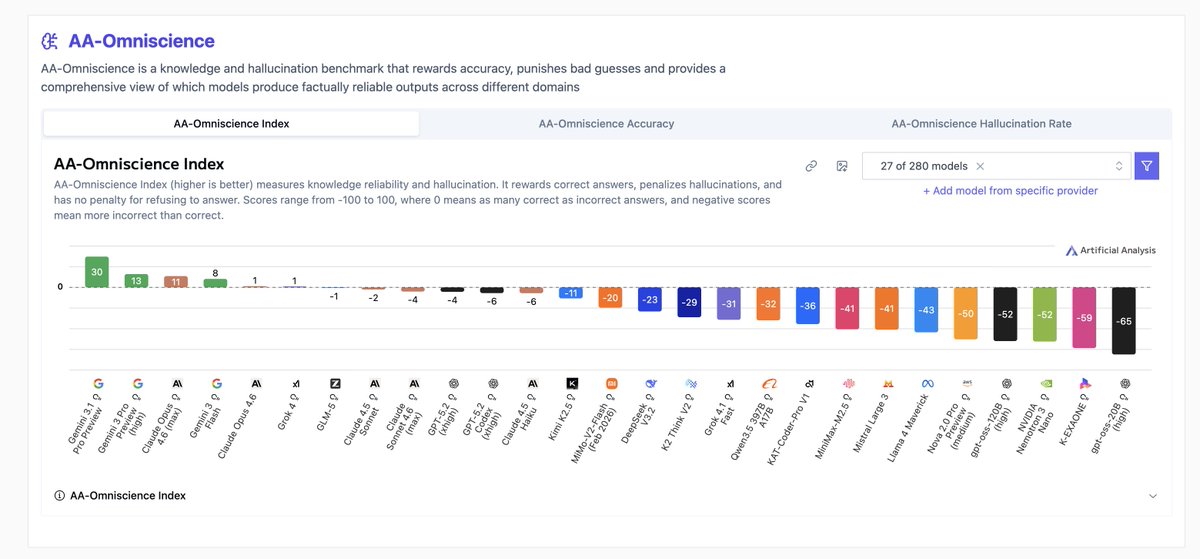Download chart as image icon

click(842, 166)
